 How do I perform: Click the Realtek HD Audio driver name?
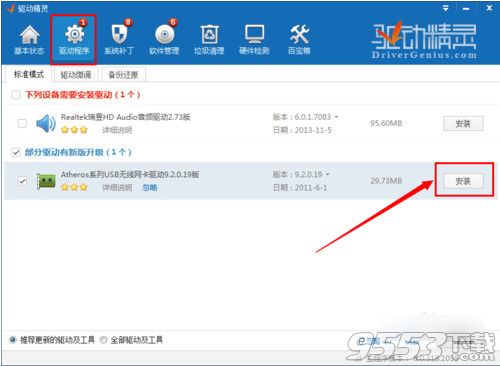pos(125,117)
